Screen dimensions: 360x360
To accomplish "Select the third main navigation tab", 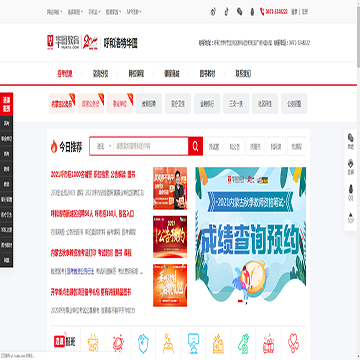I will point(136,74).
